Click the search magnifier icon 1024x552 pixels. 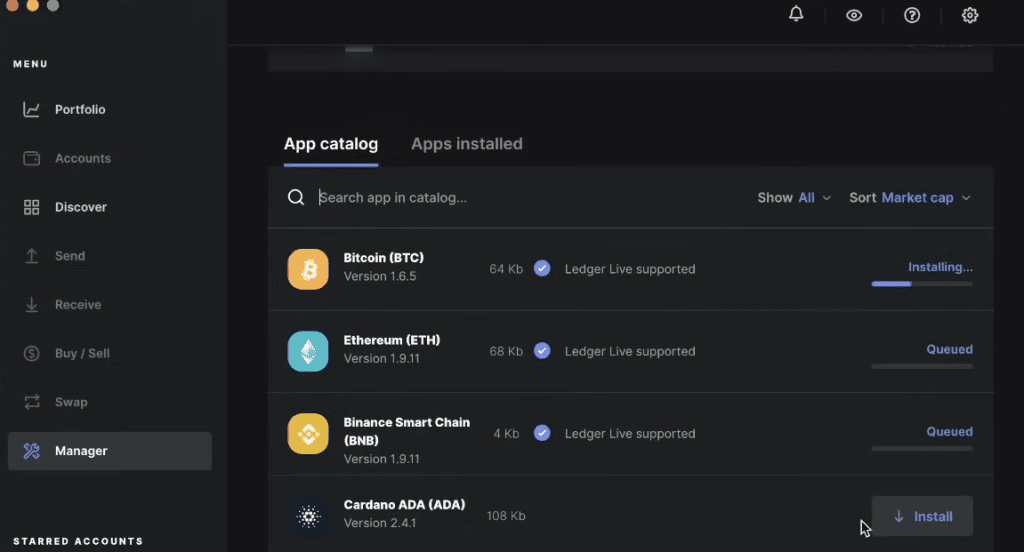296,198
